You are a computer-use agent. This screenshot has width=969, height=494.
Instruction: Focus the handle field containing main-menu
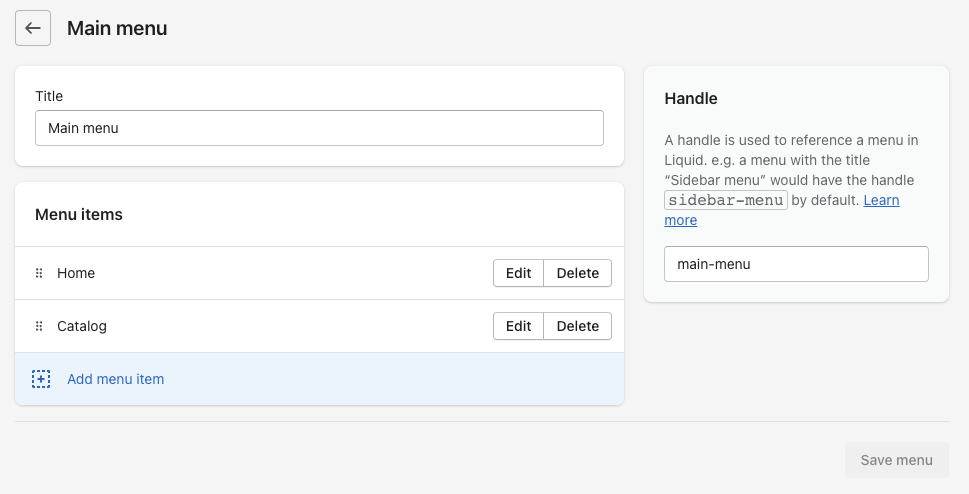click(x=796, y=264)
